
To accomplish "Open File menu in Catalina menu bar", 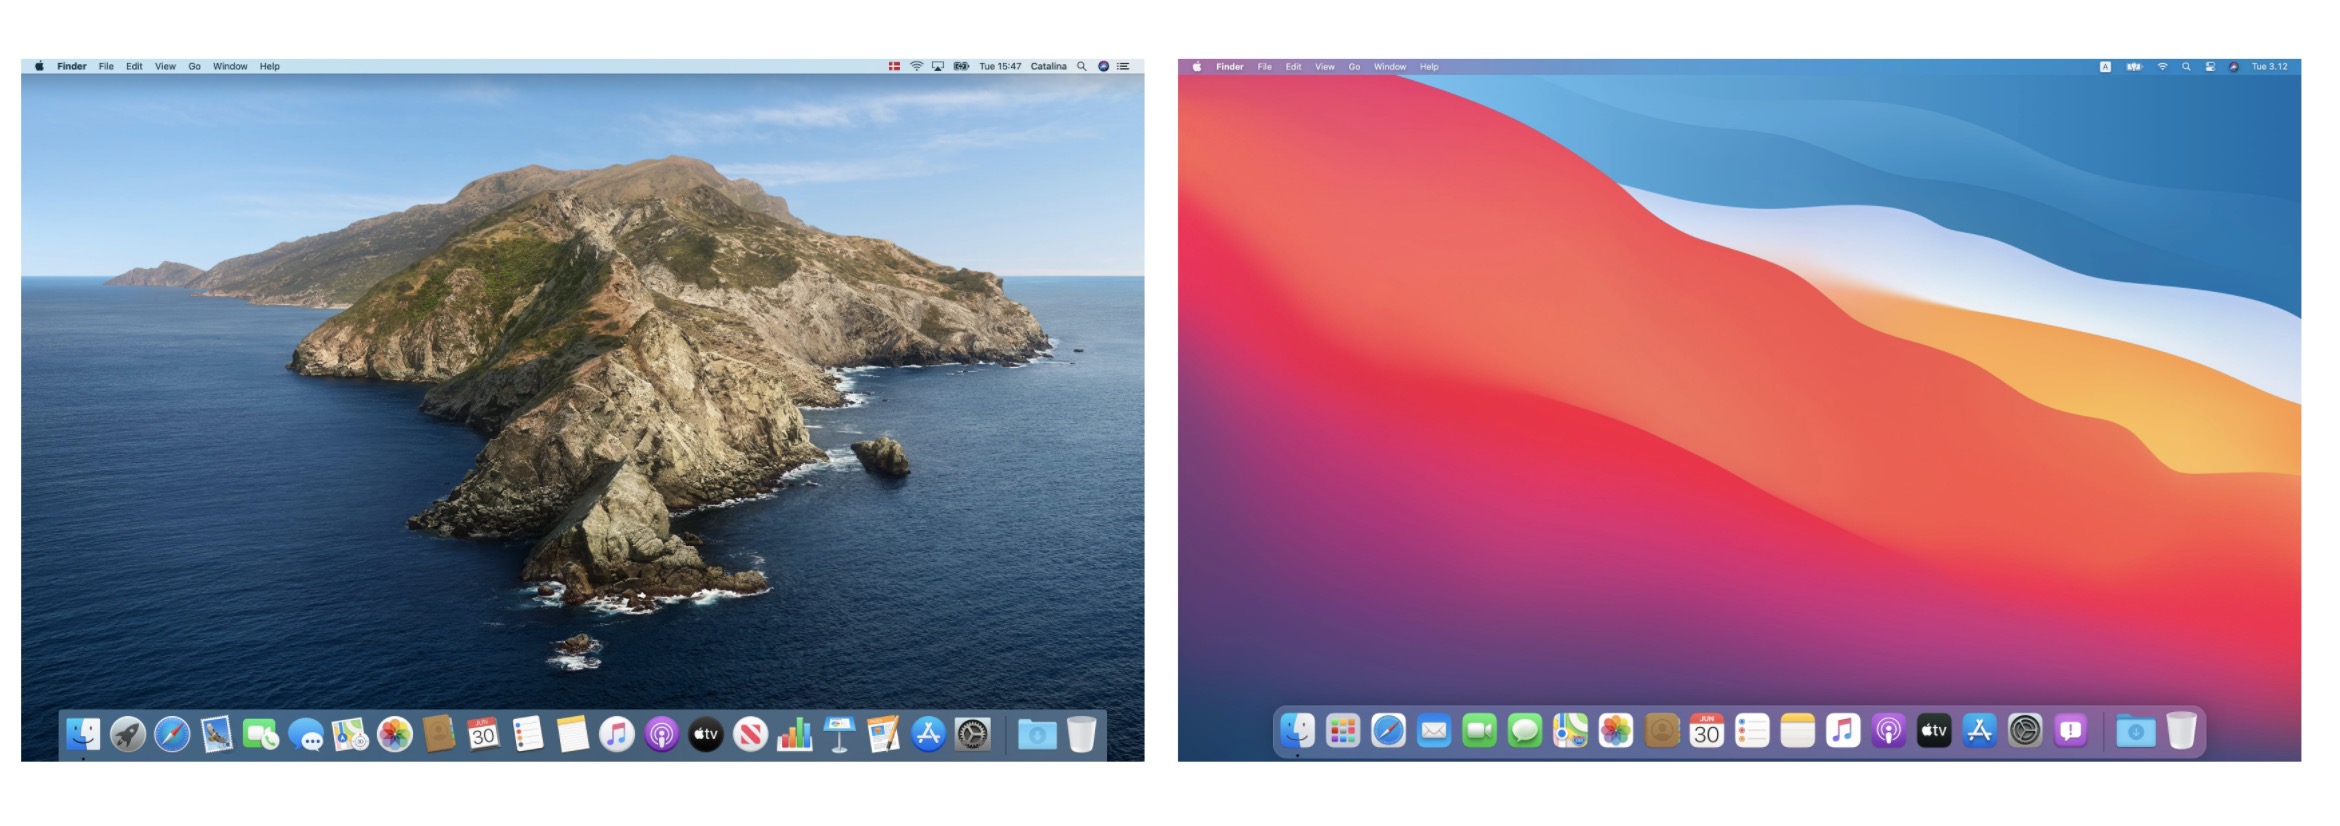I will [x=106, y=66].
